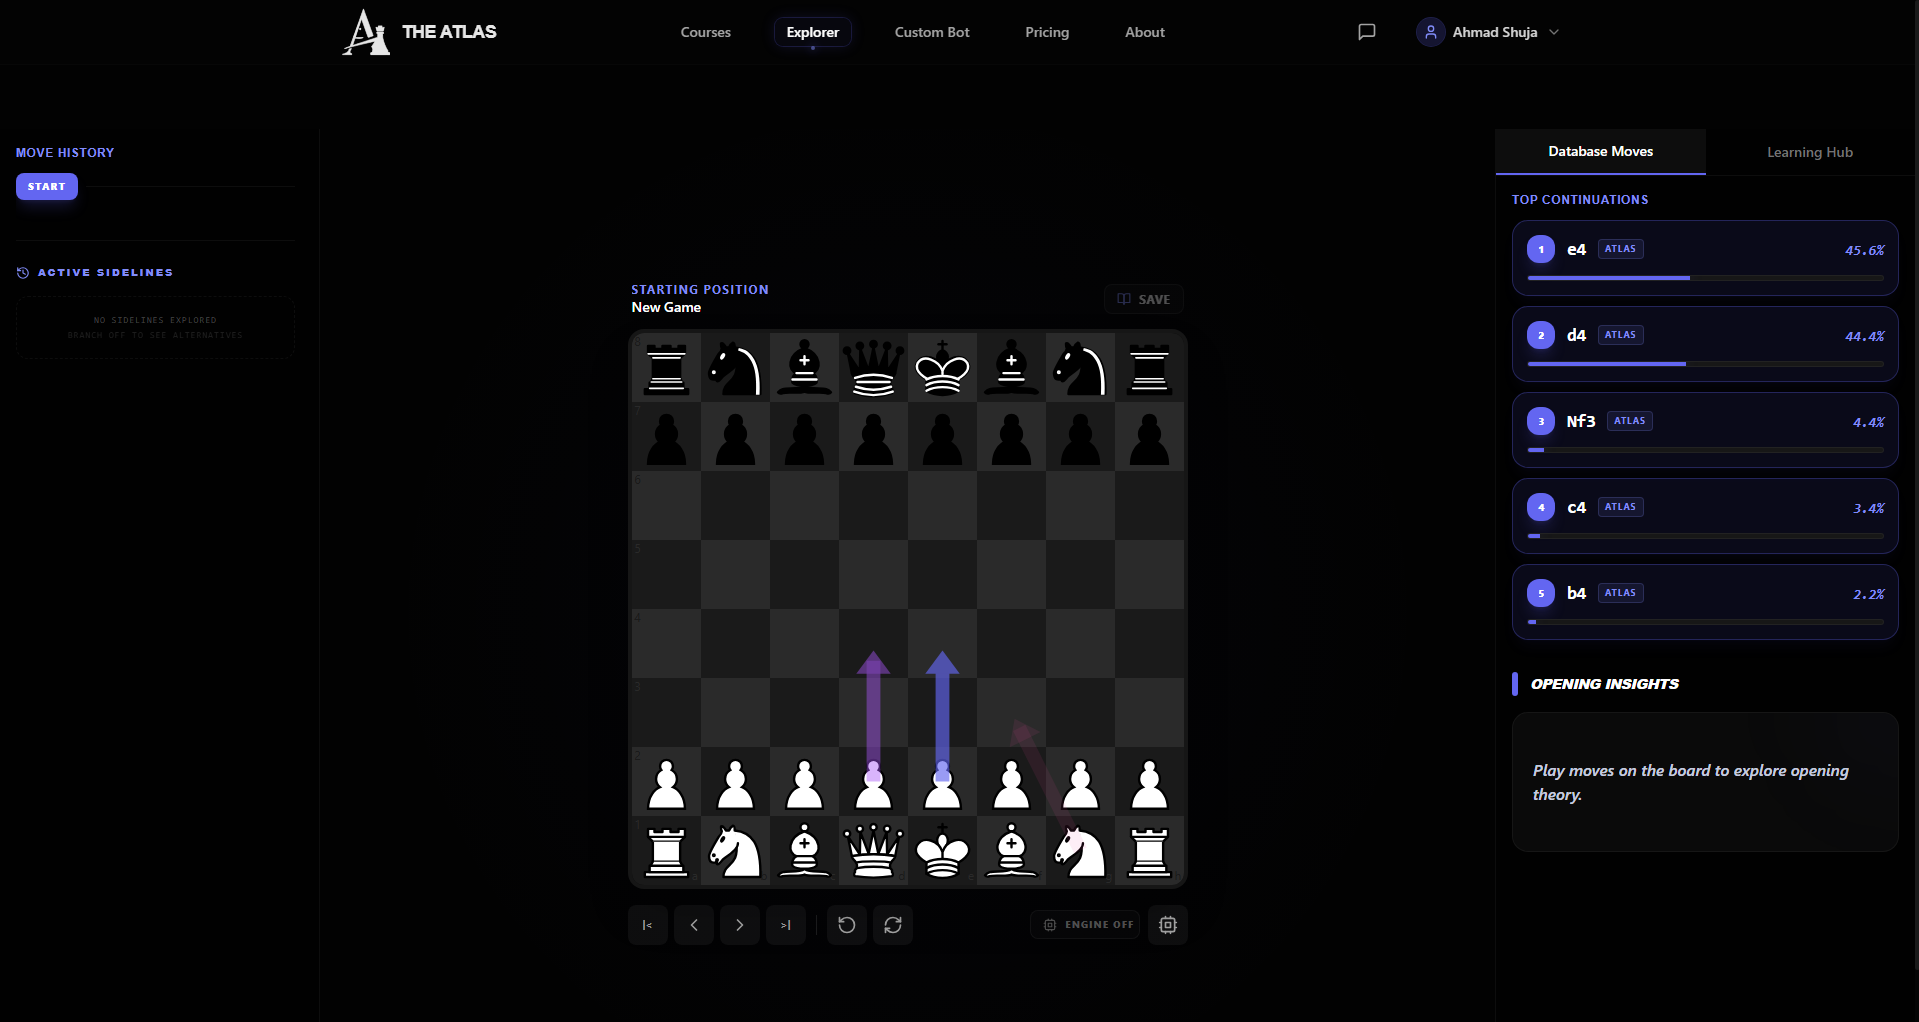Step back one move with the left chevron

tap(693, 925)
